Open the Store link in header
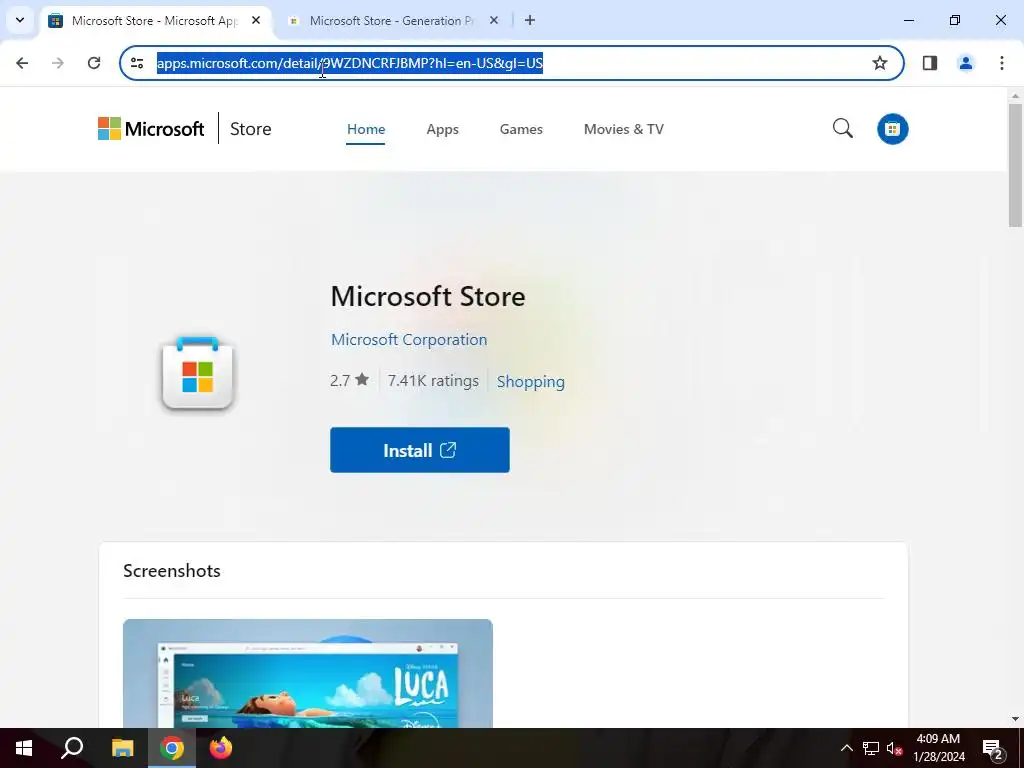 (x=251, y=129)
